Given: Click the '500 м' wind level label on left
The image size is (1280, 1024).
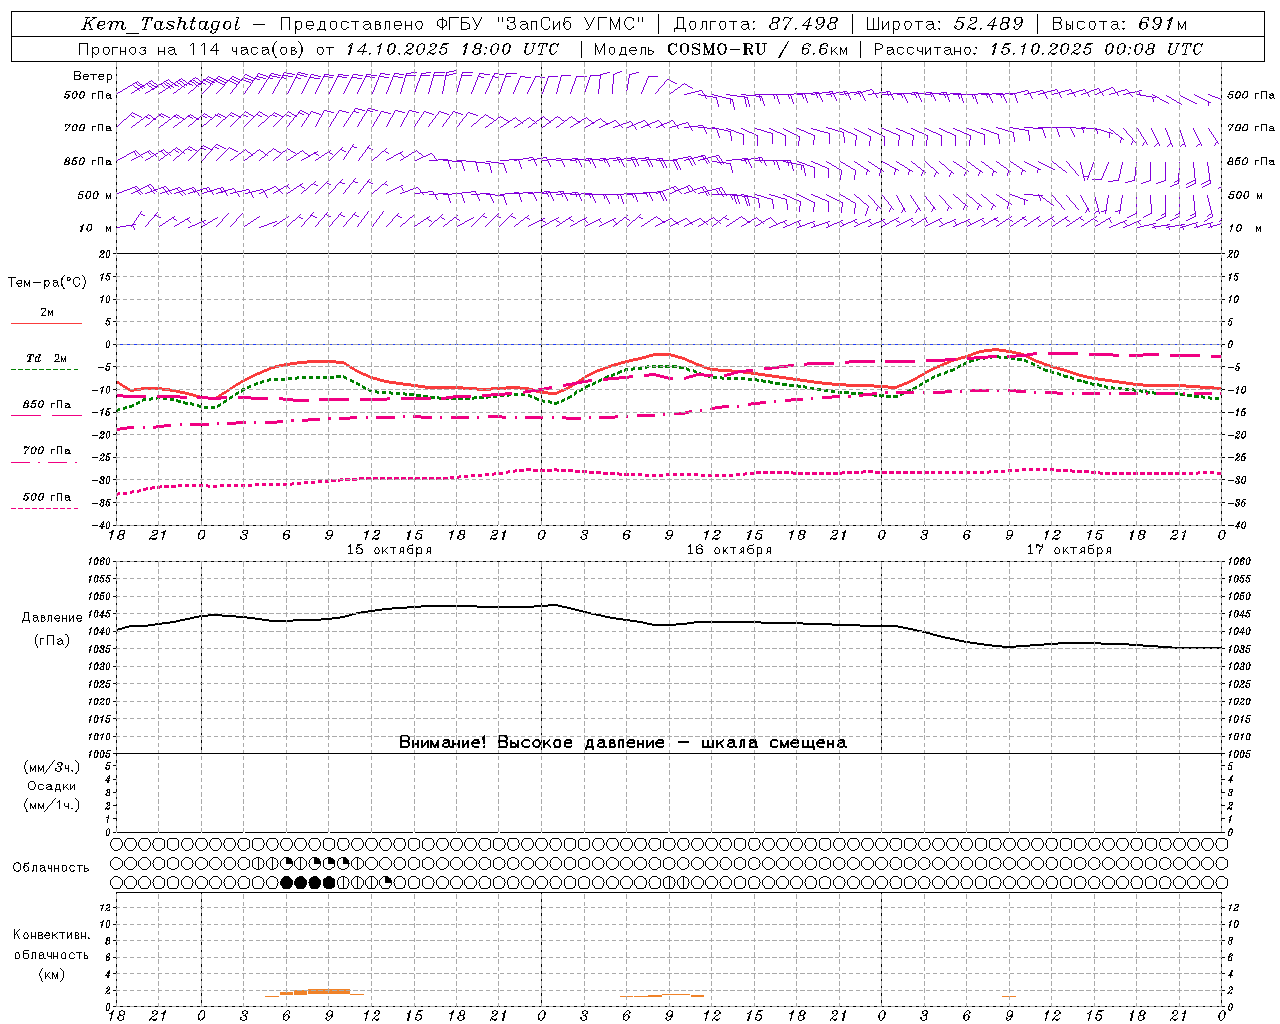Looking at the screenshot, I should click(x=95, y=195).
